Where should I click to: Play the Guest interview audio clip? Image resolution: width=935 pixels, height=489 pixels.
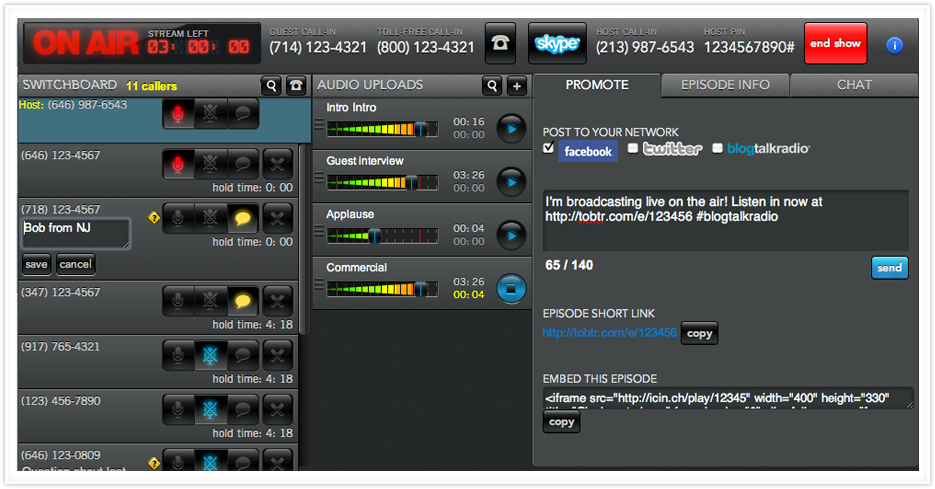click(511, 181)
